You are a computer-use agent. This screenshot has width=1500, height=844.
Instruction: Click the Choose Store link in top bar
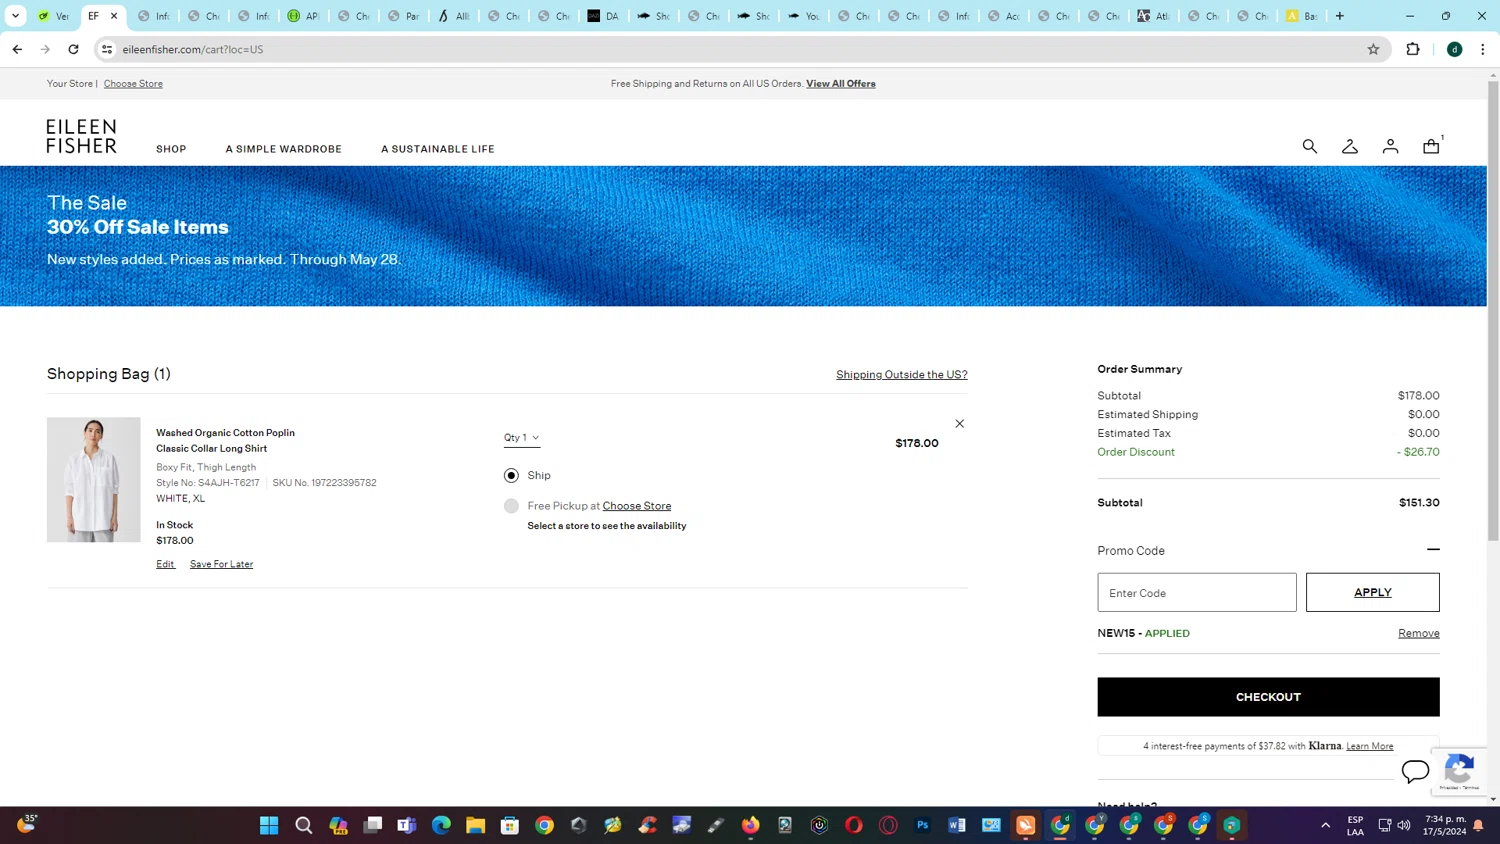pos(133,84)
